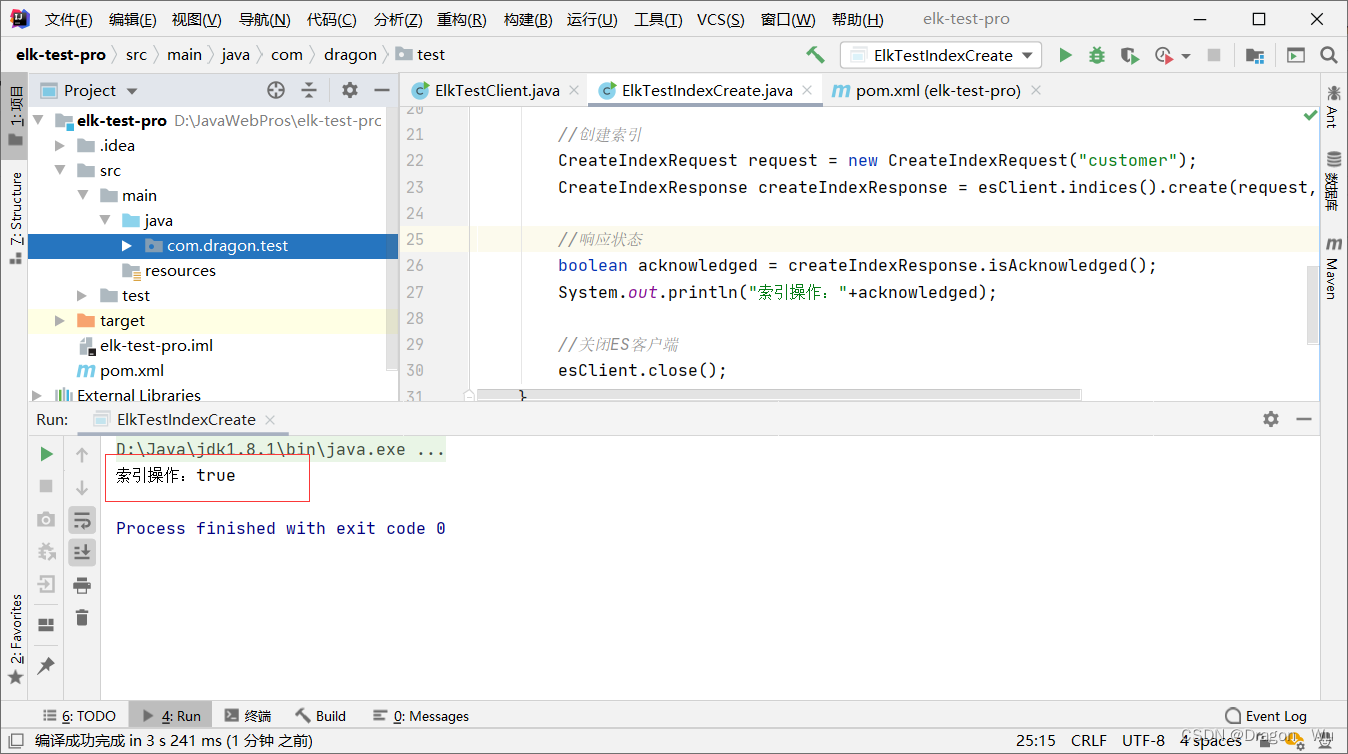Run with Coverage
The height and width of the screenshot is (754, 1348).
(1128, 55)
